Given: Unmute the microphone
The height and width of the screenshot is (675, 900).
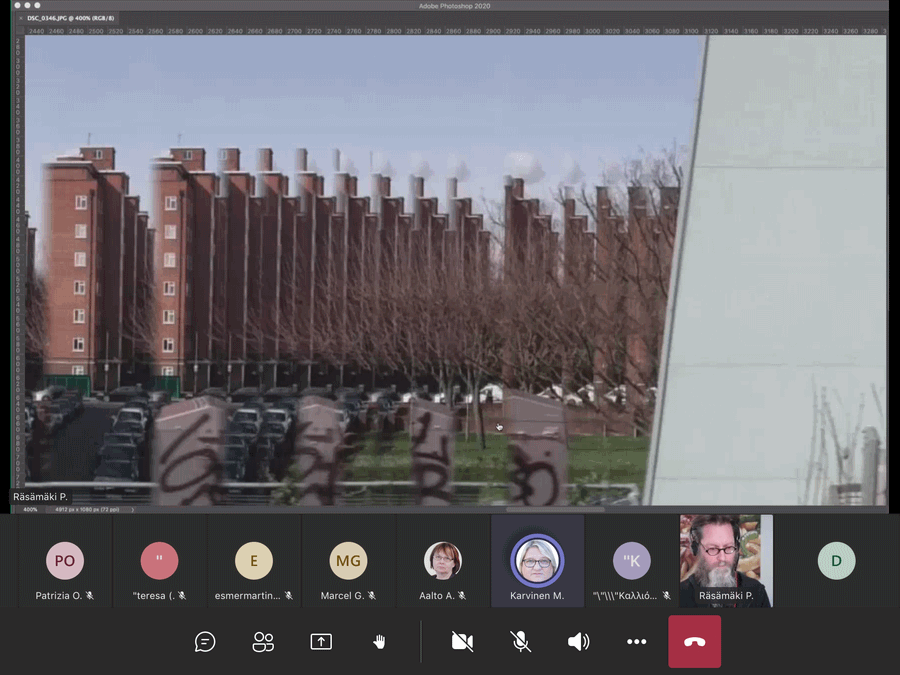Looking at the screenshot, I should tap(521, 642).
